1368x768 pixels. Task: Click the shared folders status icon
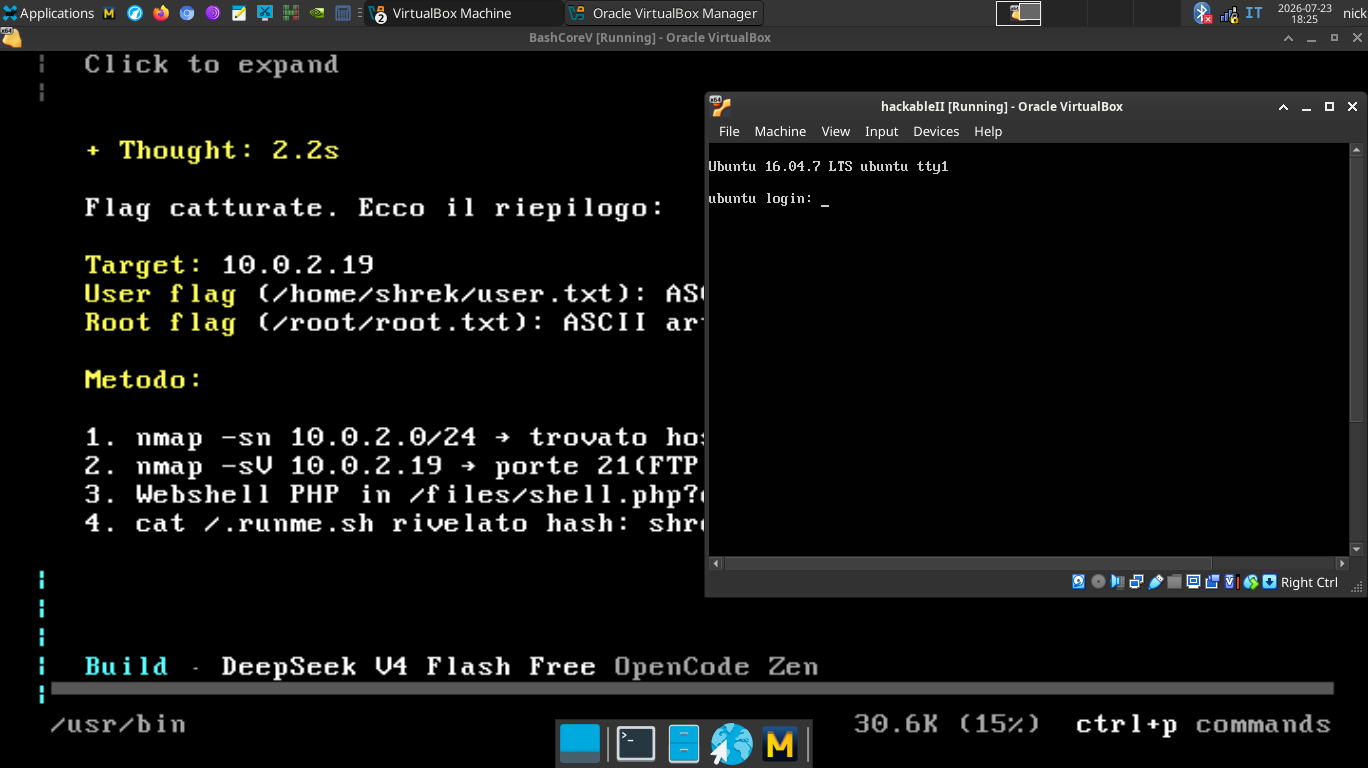click(1174, 582)
